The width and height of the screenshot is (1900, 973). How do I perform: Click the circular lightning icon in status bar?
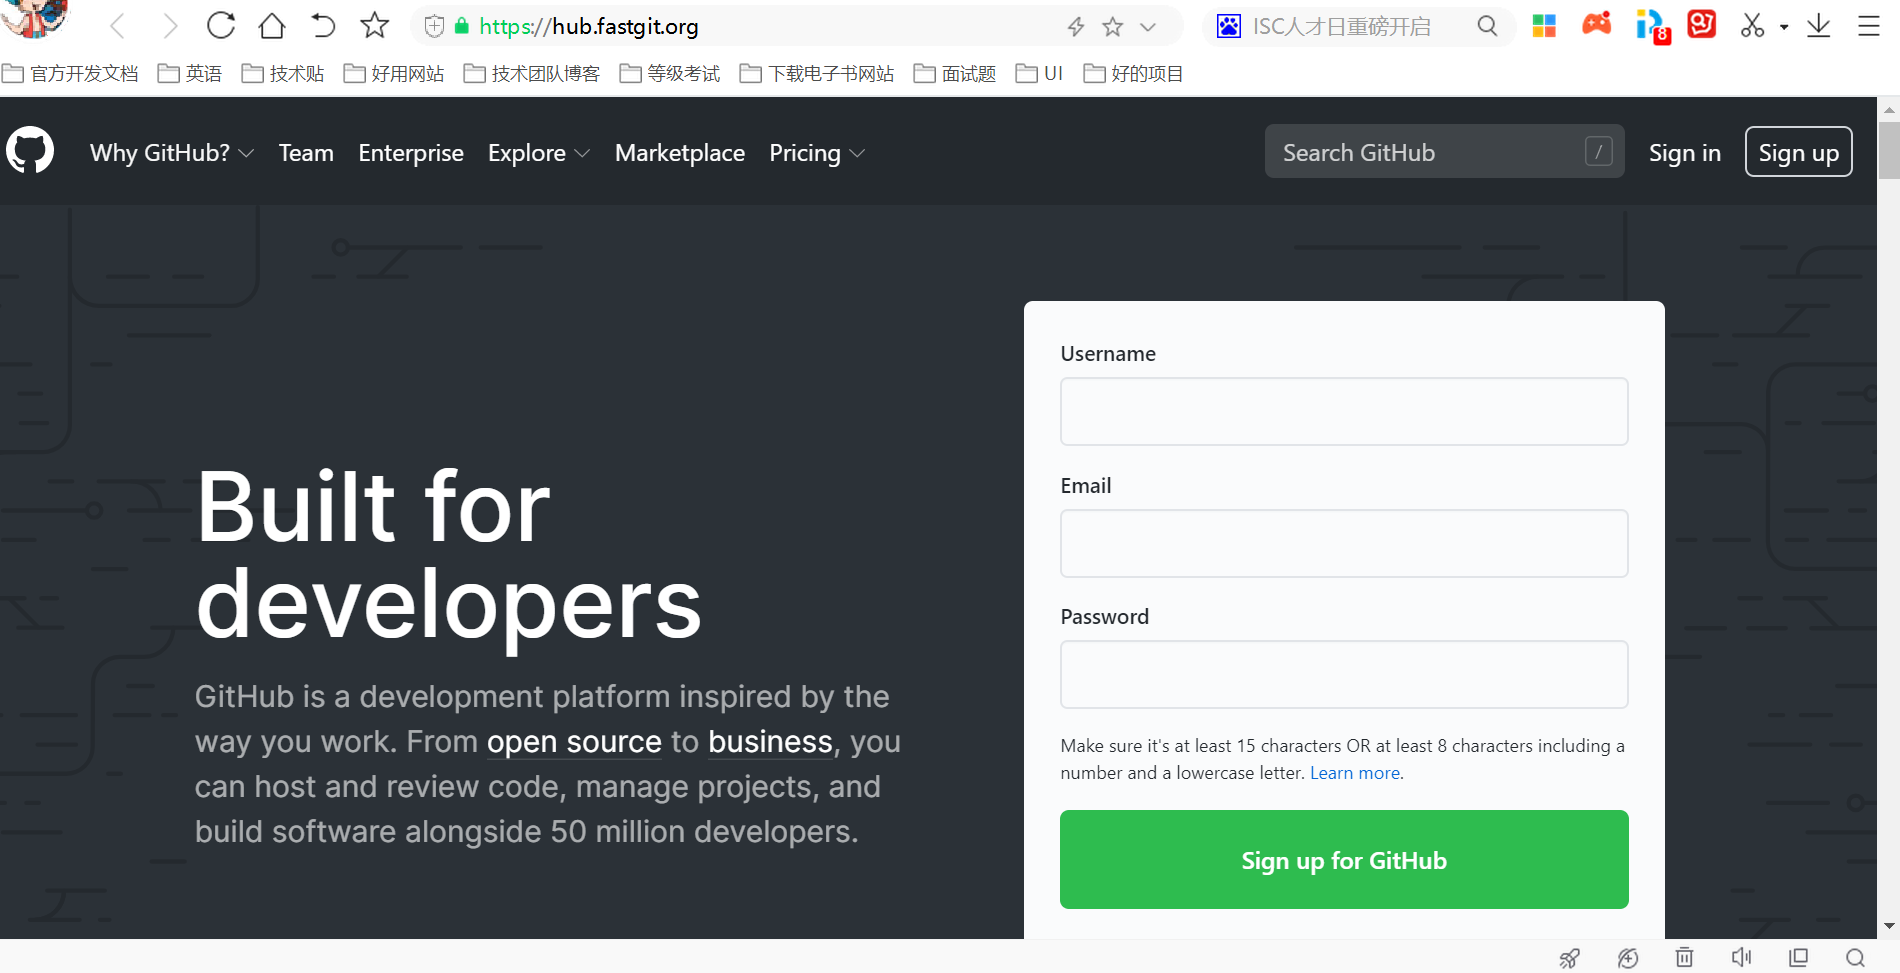coord(1628,958)
